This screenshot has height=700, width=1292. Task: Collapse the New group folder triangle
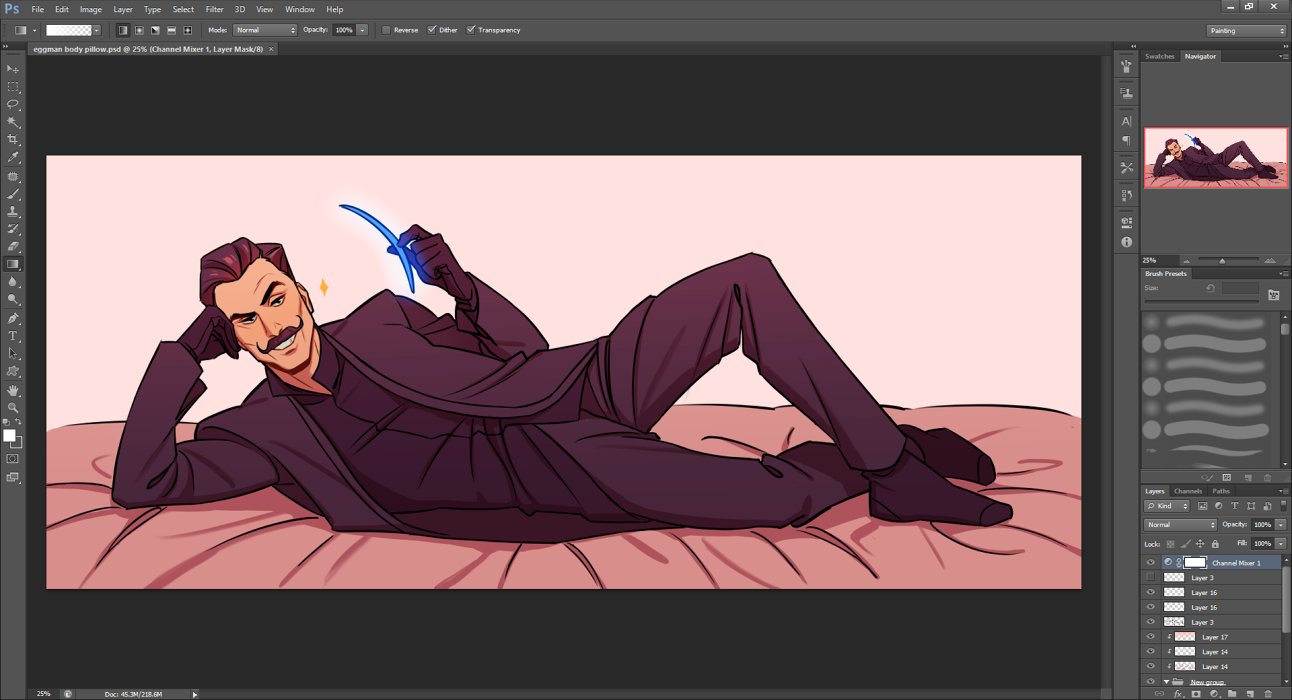[1166, 681]
